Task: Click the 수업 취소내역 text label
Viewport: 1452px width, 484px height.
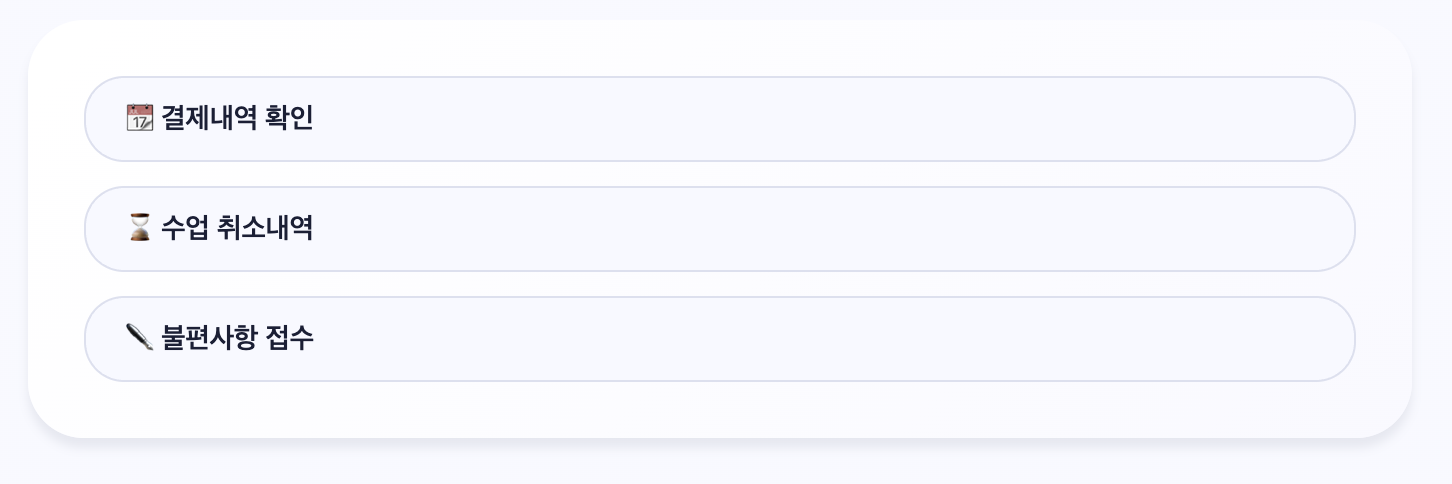Action: [x=237, y=229]
